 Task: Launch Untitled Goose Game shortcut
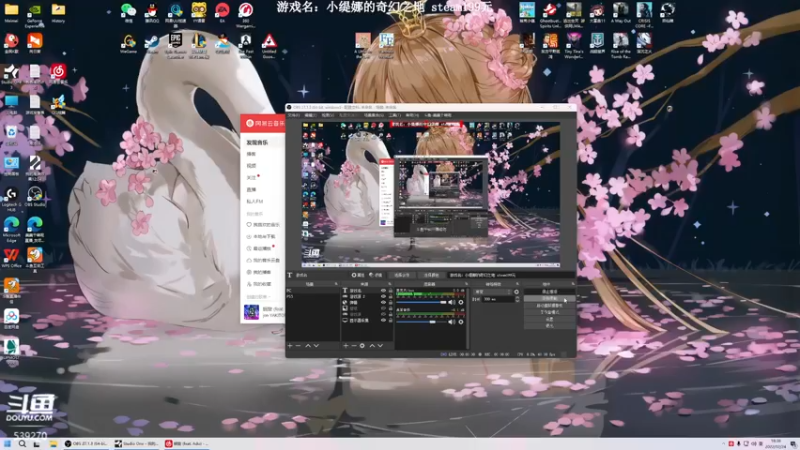(x=269, y=45)
